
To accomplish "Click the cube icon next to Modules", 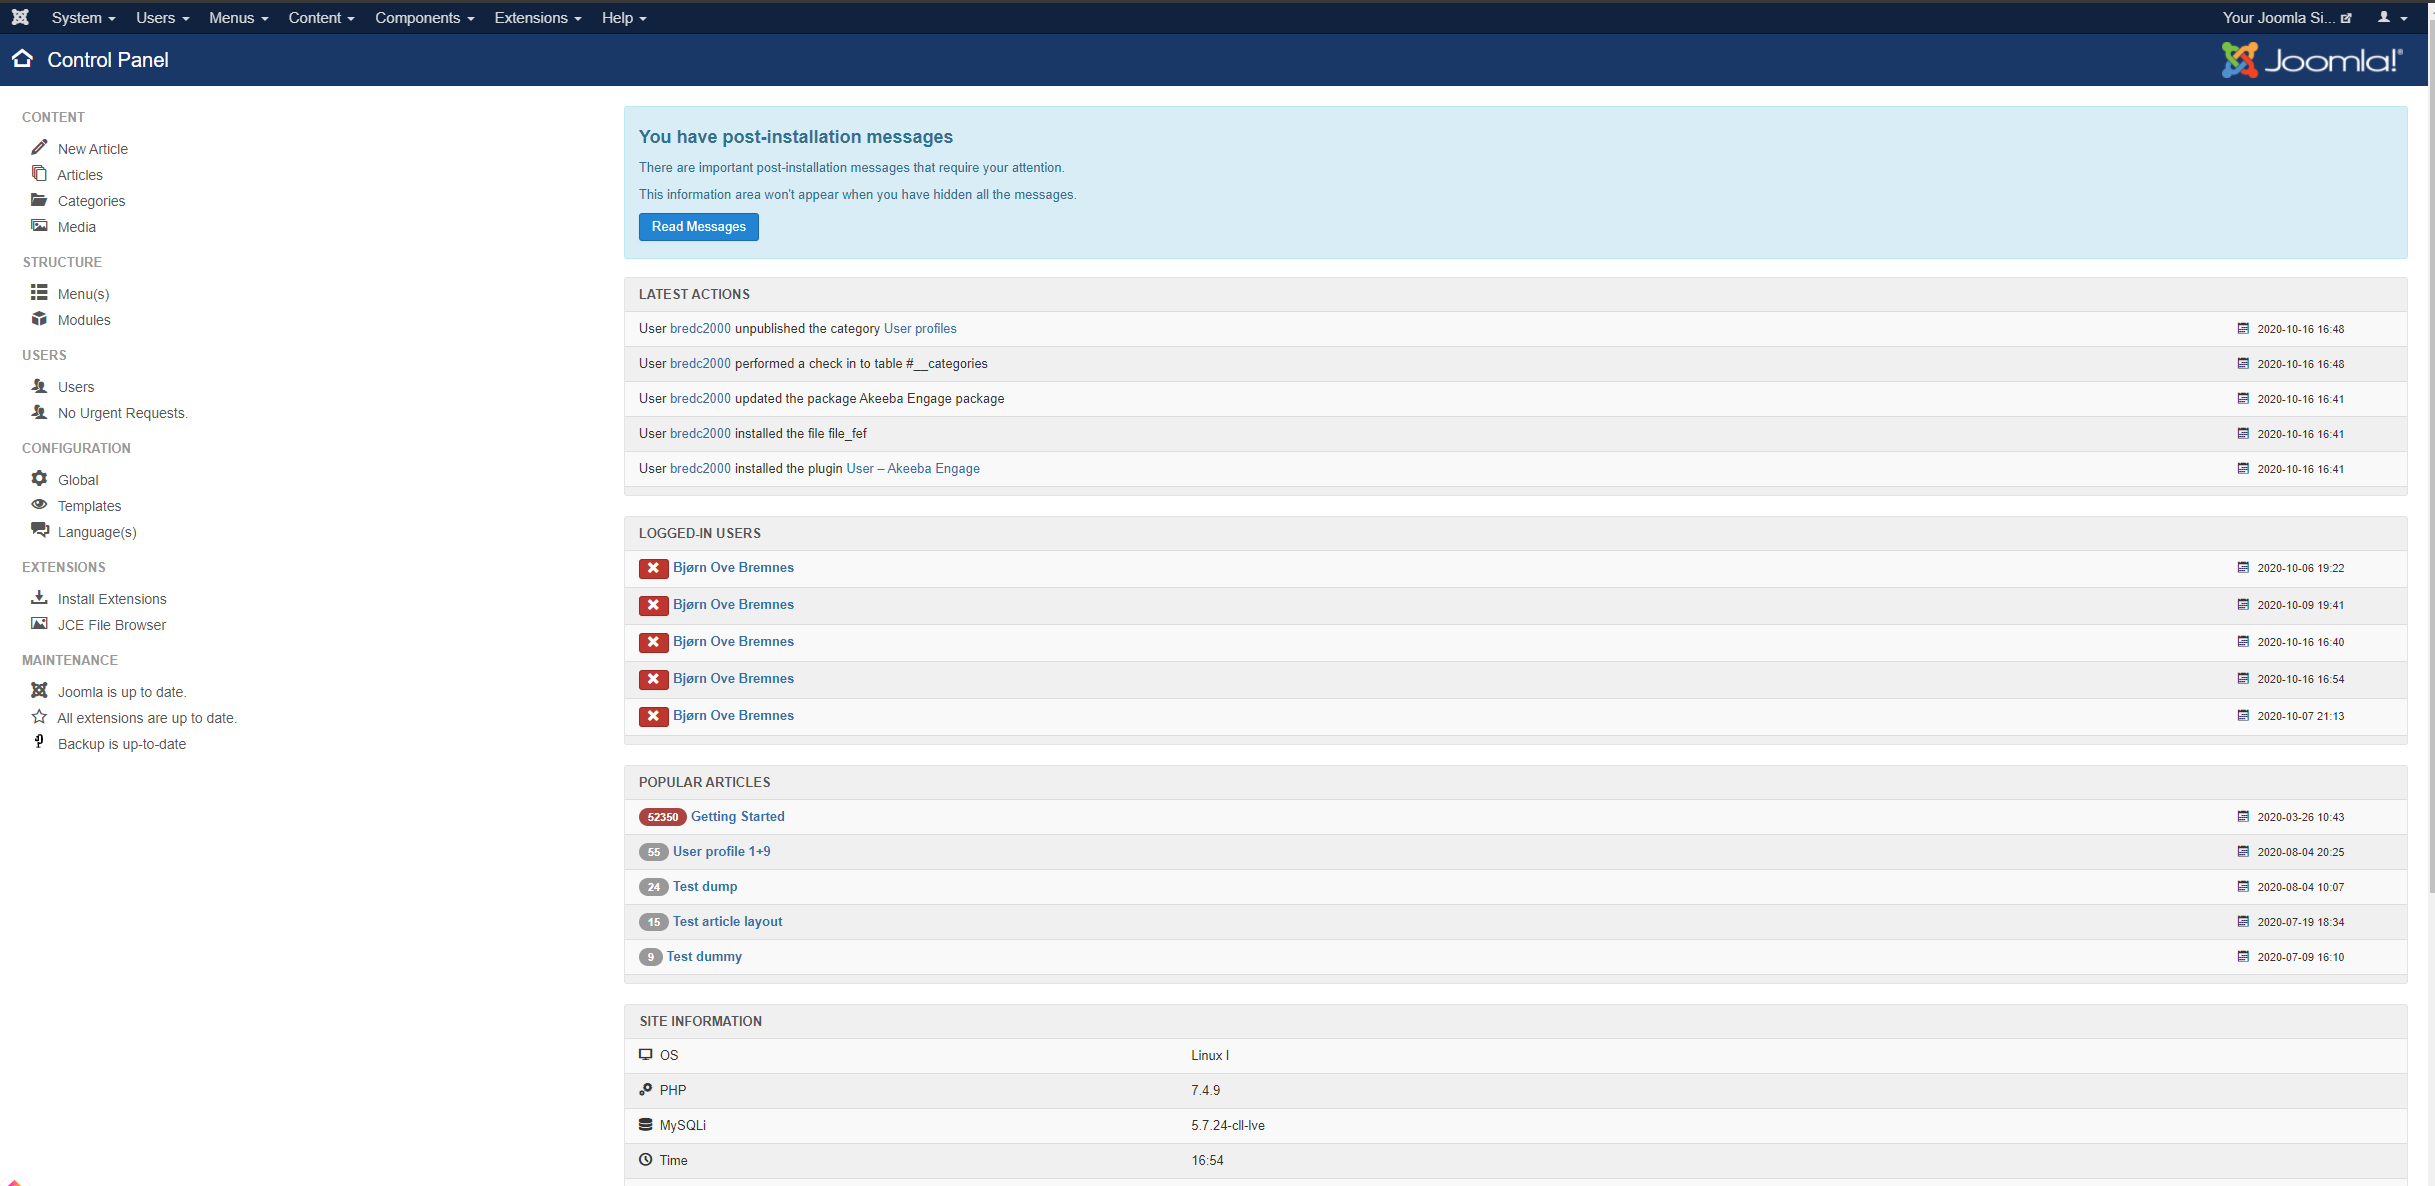I will coord(39,319).
